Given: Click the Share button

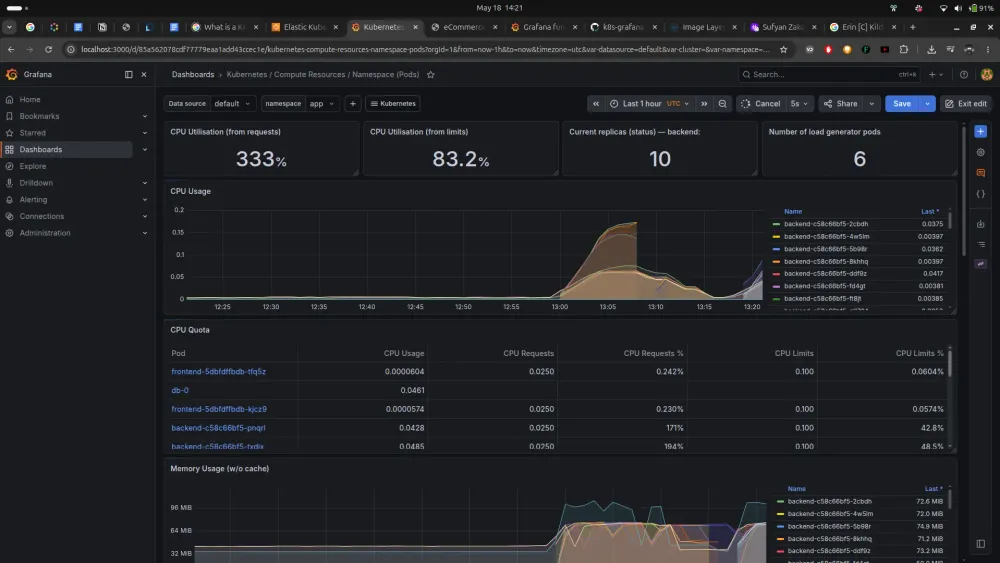Looking at the screenshot, I should [x=841, y=103].
